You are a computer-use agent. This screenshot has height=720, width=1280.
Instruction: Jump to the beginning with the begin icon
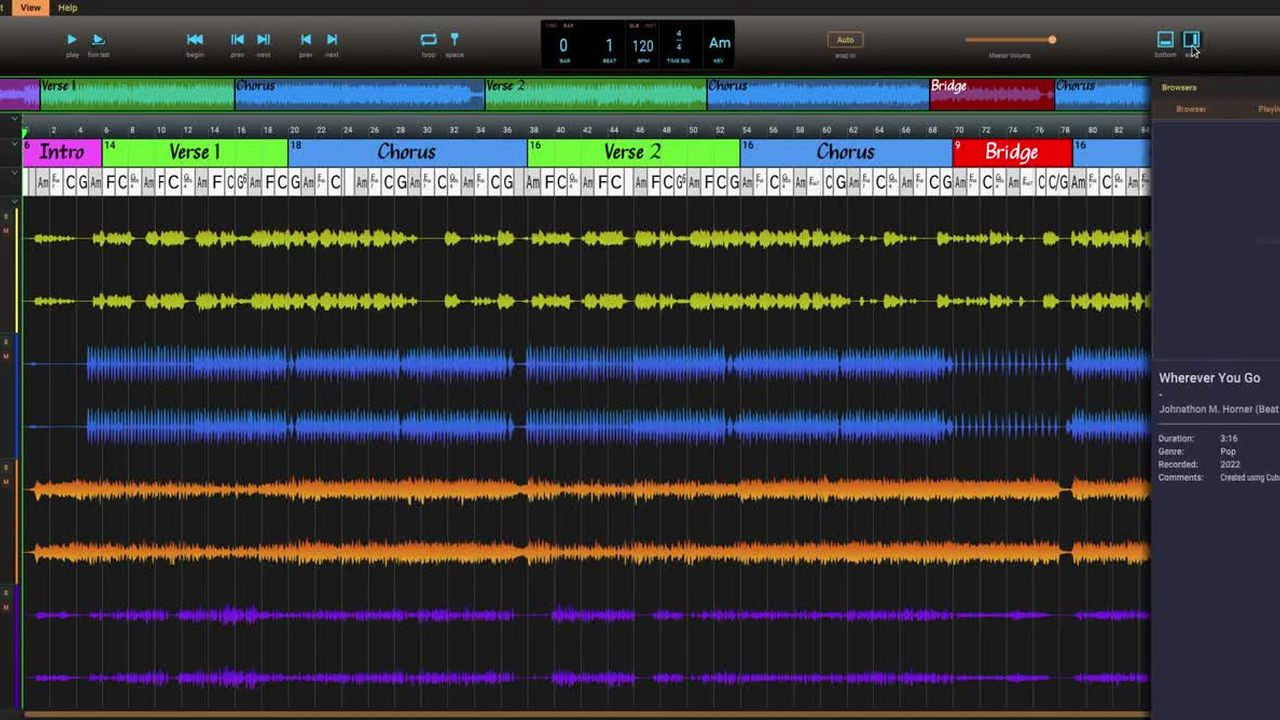pos(195,40)
